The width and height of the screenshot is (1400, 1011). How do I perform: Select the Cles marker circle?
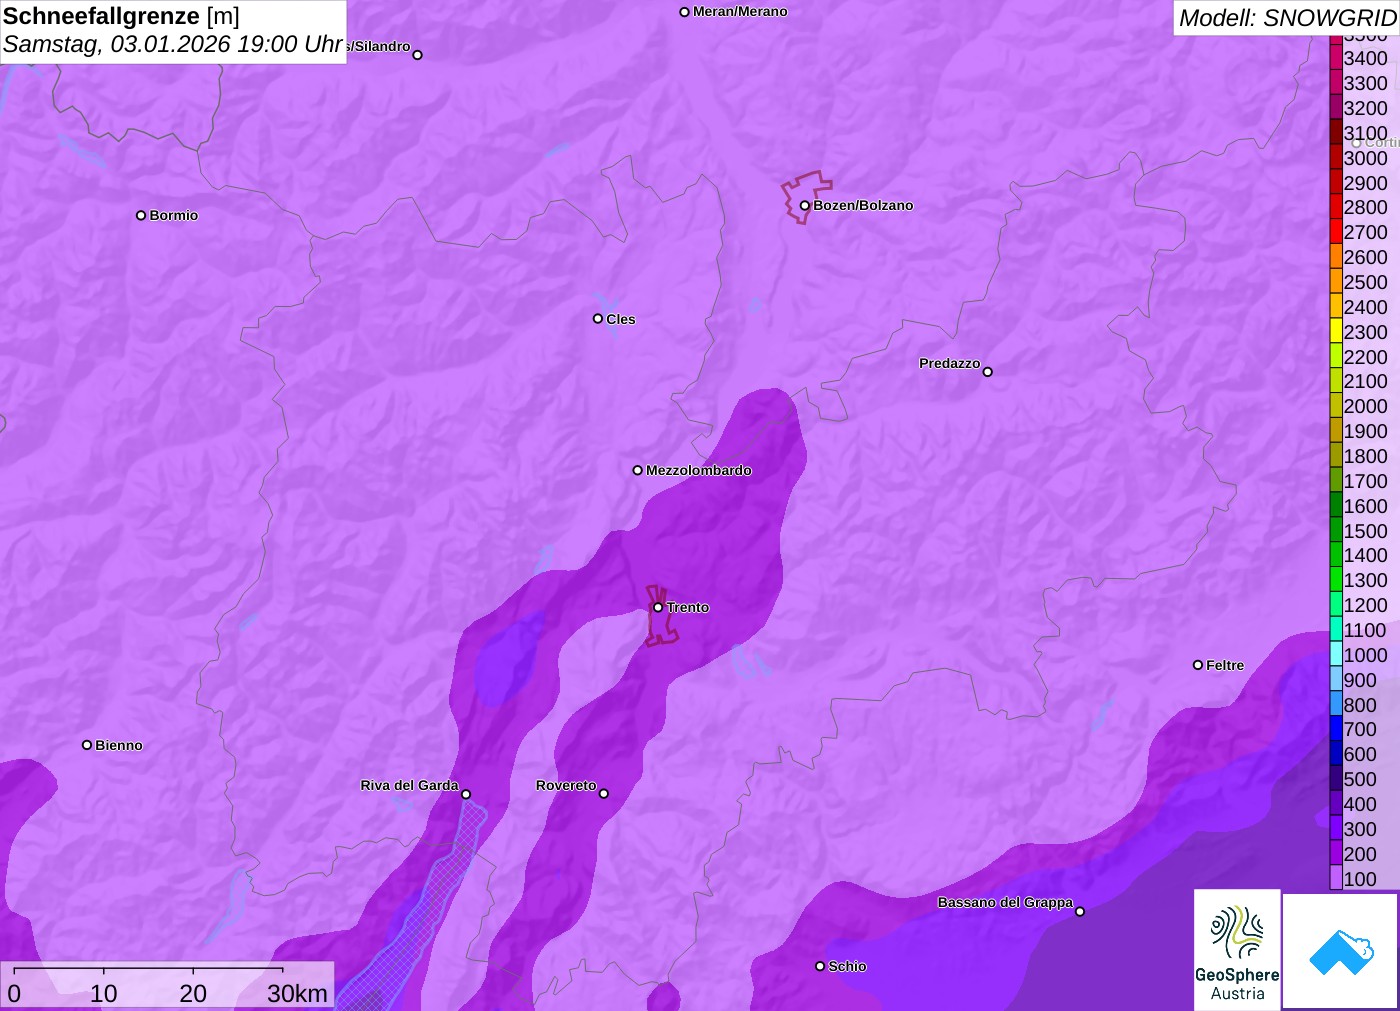pos(598,319)
